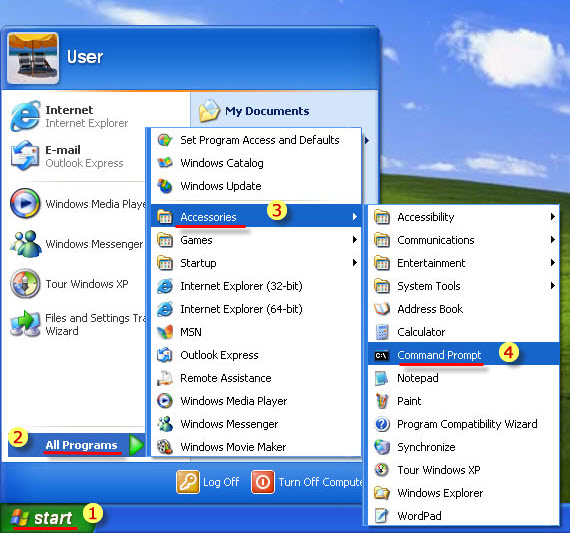The width and height of the screenshot is (570, 533).
Task: Click the Calculator text label
Action: coord(421,332)
